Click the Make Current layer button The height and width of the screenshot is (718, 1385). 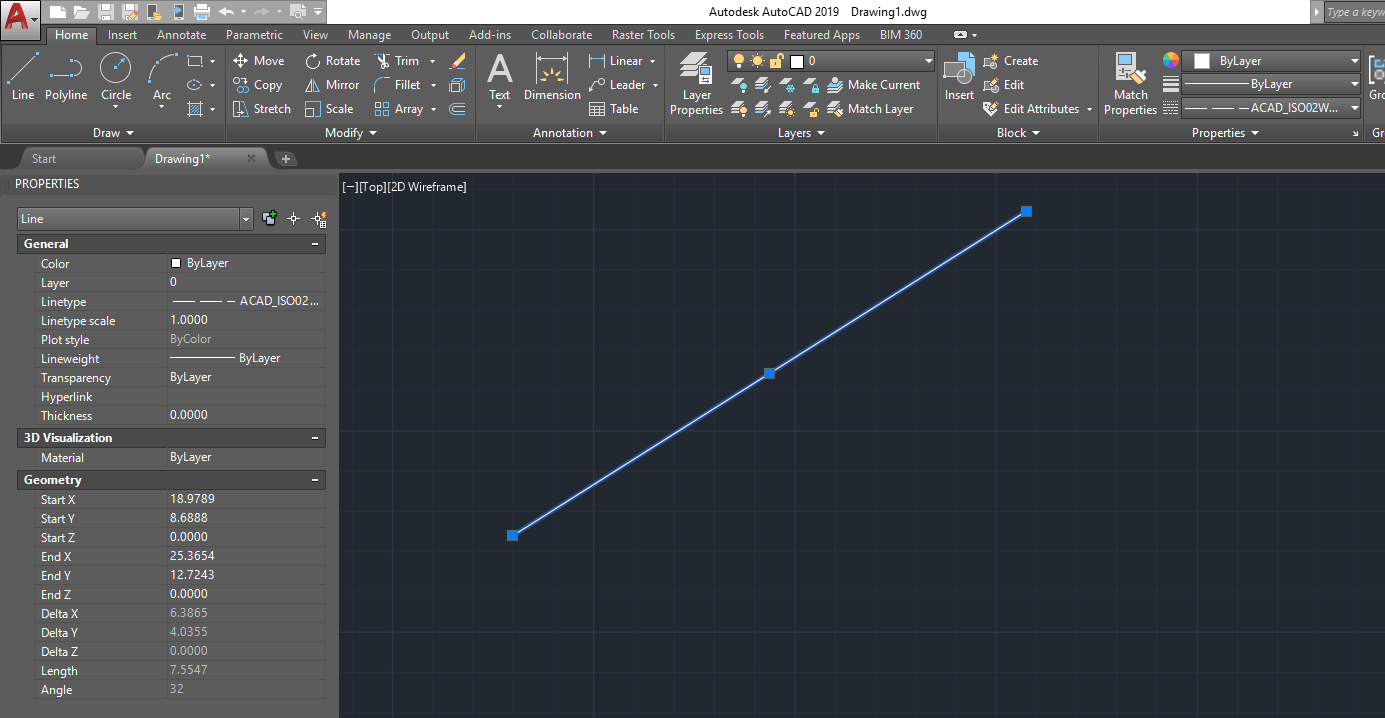(874, 84)
